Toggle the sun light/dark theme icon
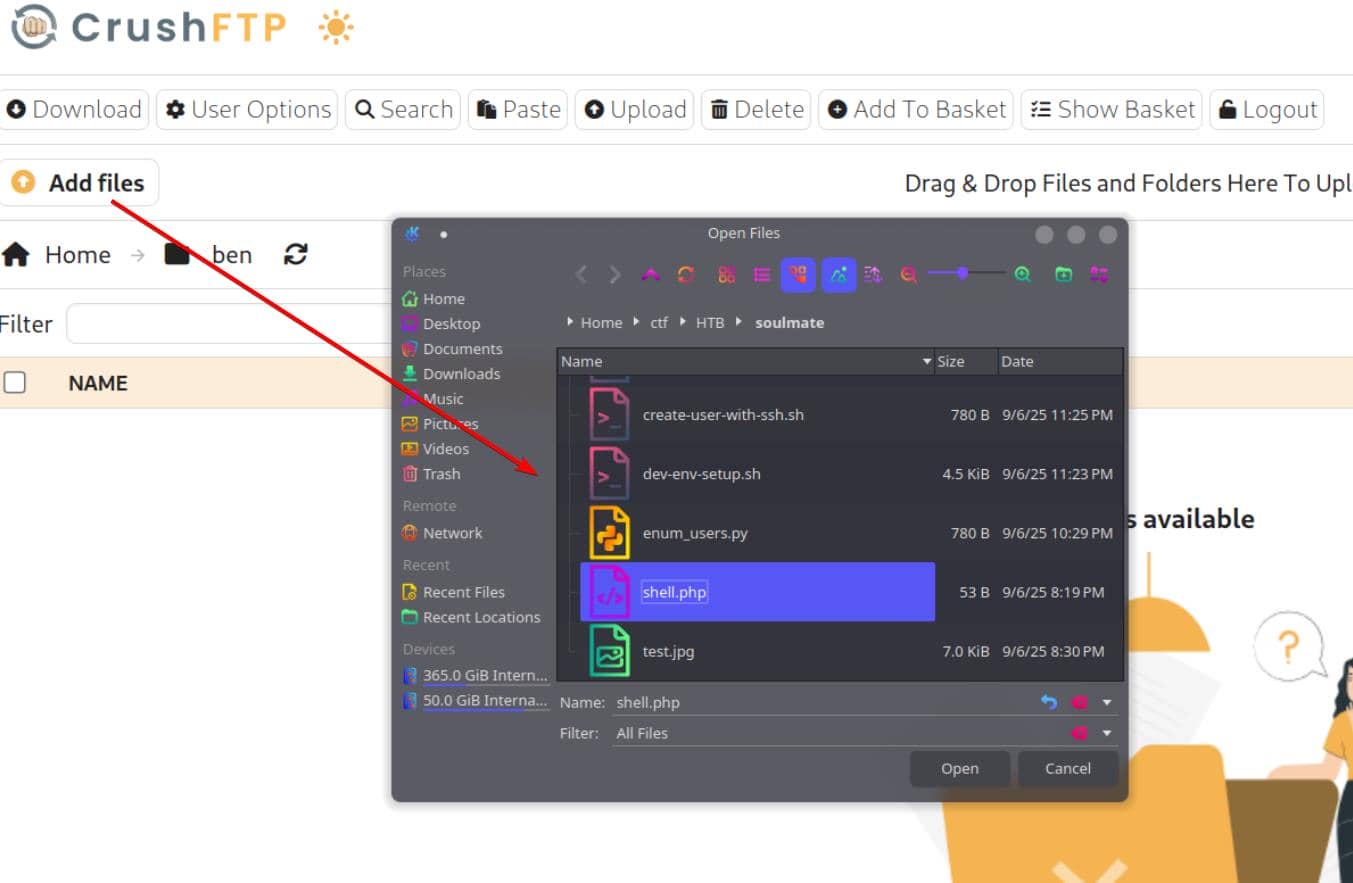Screen dimensions: 1353x883 [x=336, y=29]
